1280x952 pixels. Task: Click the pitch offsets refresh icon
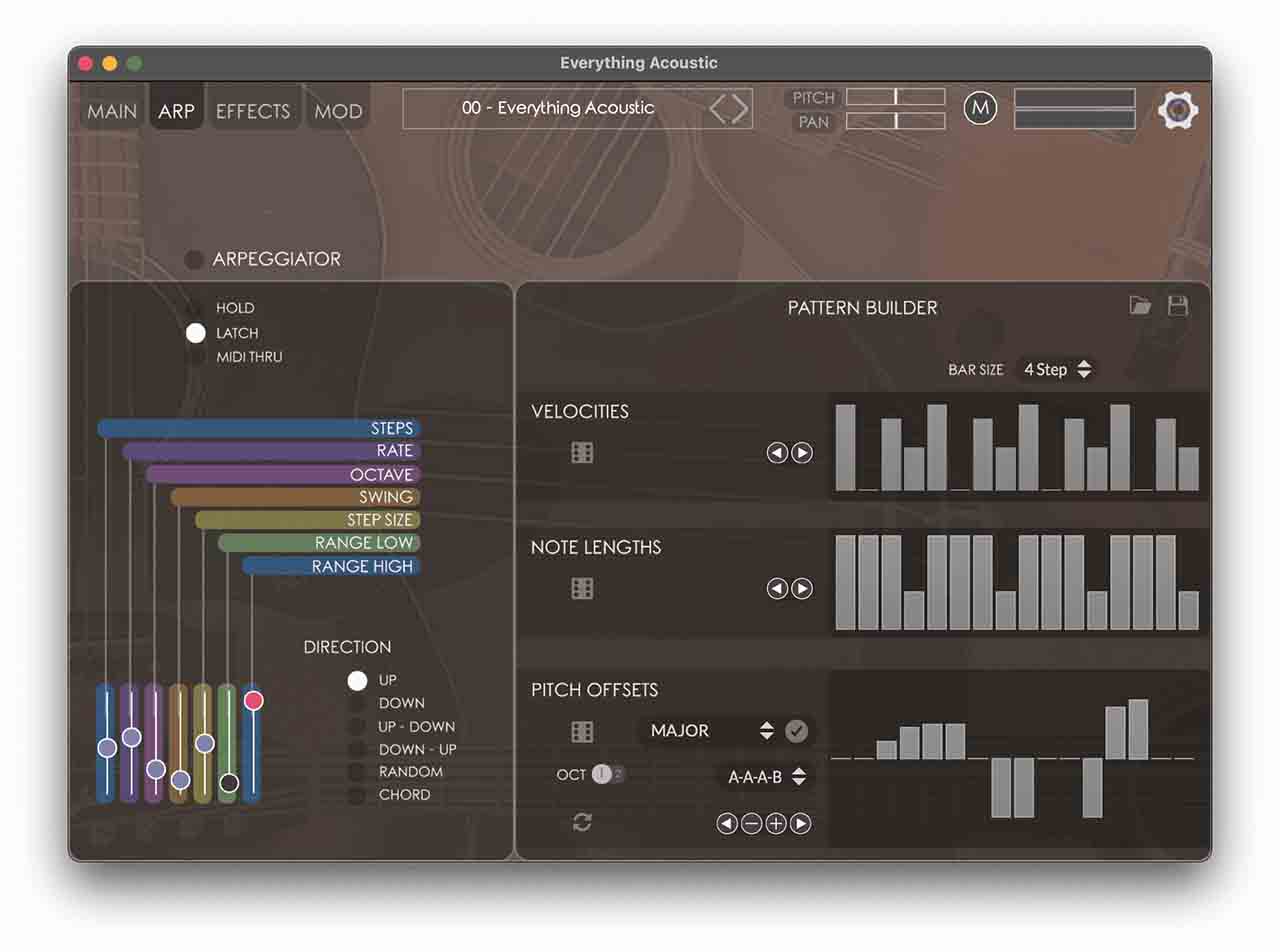582,822
